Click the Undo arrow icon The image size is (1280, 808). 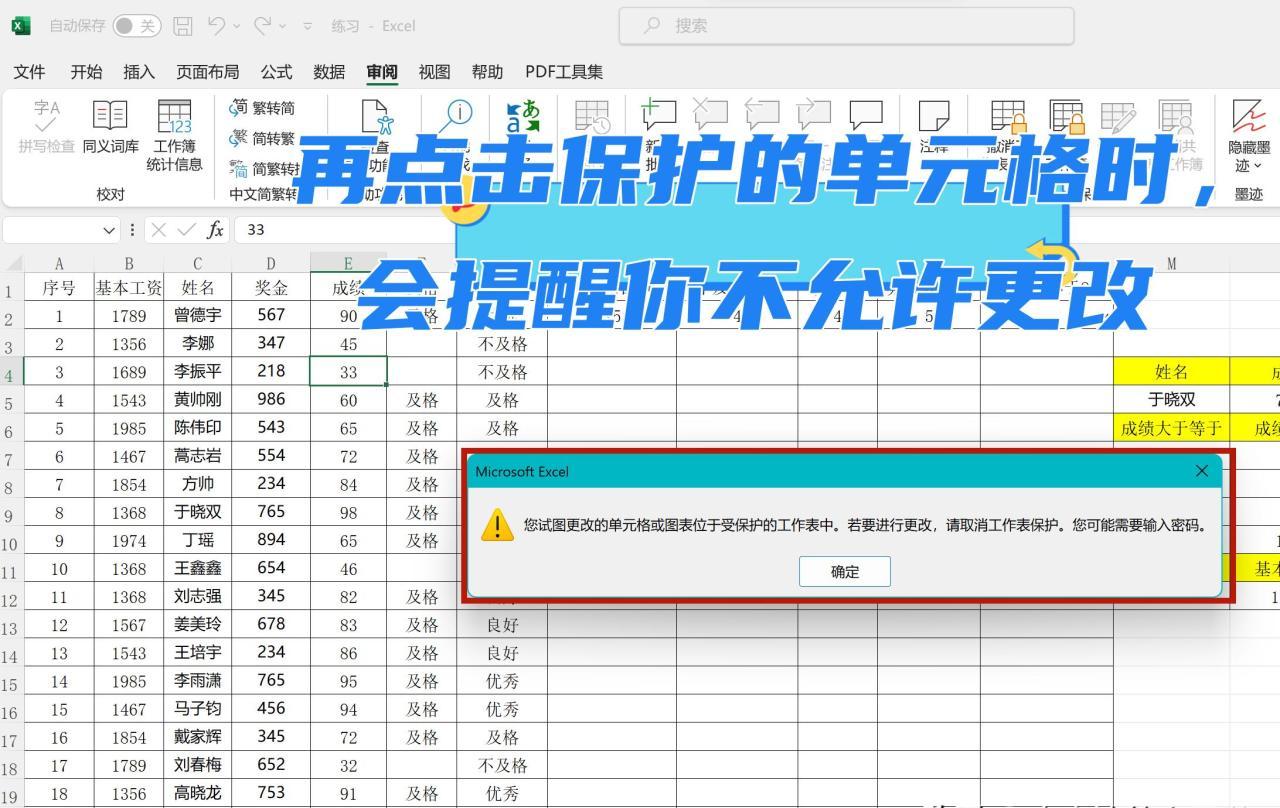216,26
